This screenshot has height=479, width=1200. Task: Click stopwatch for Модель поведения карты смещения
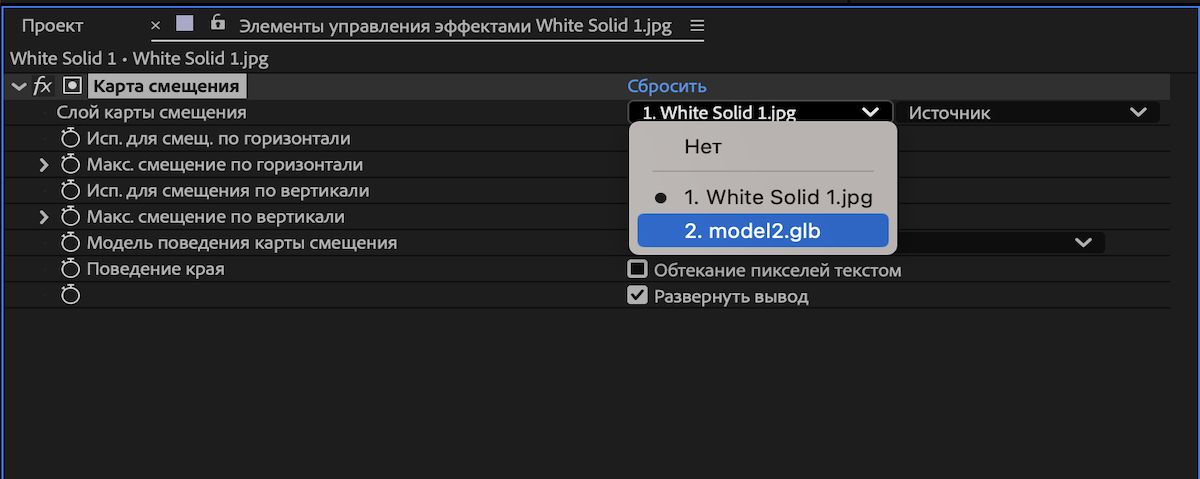70,243
